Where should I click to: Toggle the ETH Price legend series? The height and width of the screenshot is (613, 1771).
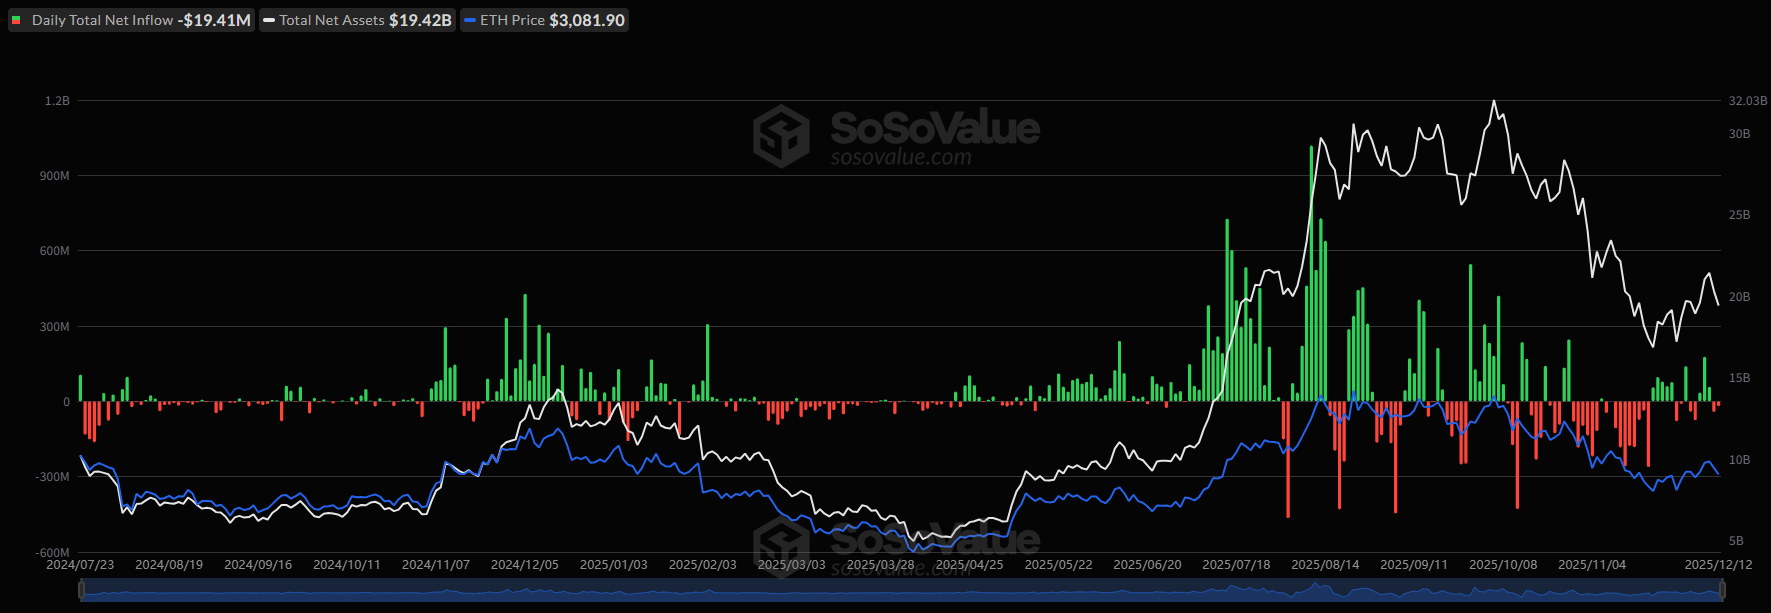[544, 20]
